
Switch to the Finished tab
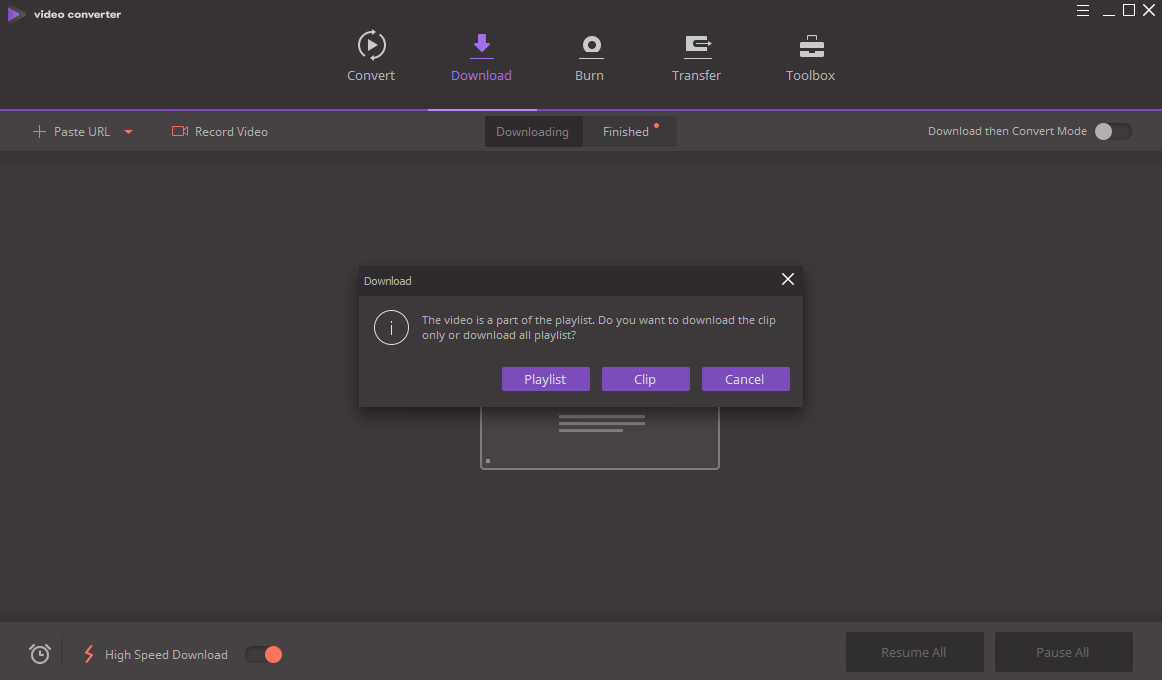(x=629, y=131)
